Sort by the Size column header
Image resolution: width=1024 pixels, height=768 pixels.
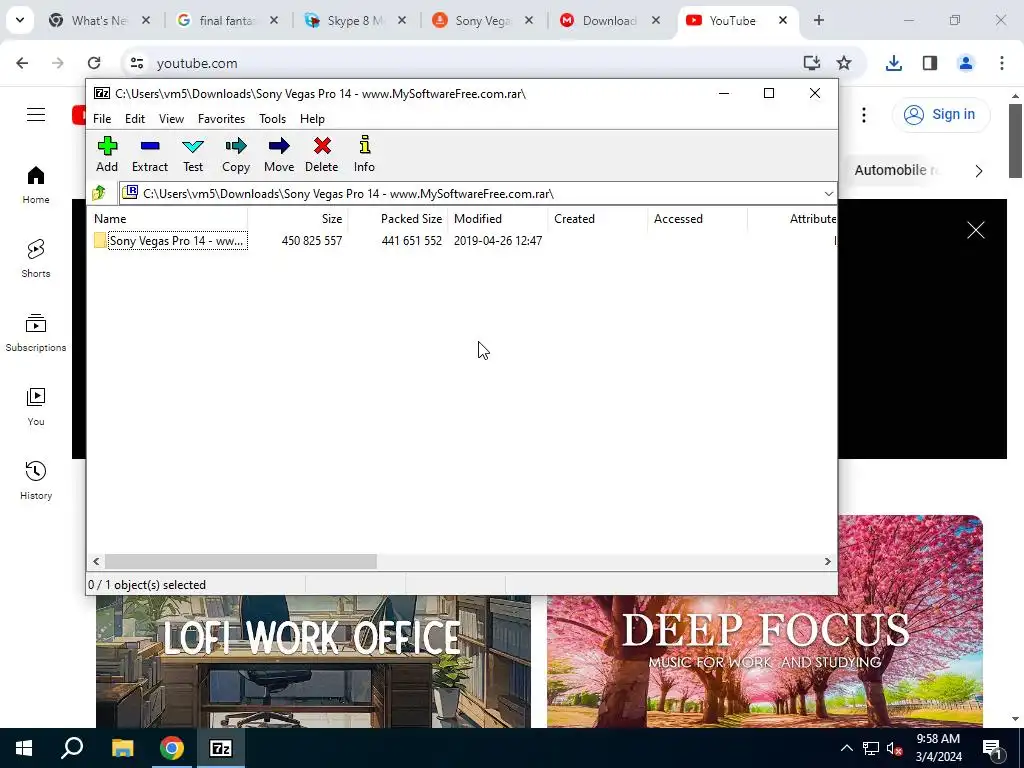coord(298,219)
